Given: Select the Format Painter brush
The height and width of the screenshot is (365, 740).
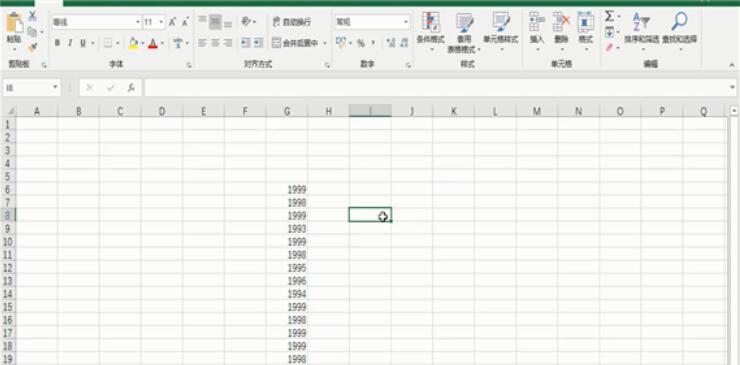Looking at the screenshot, I should point(32,47).
